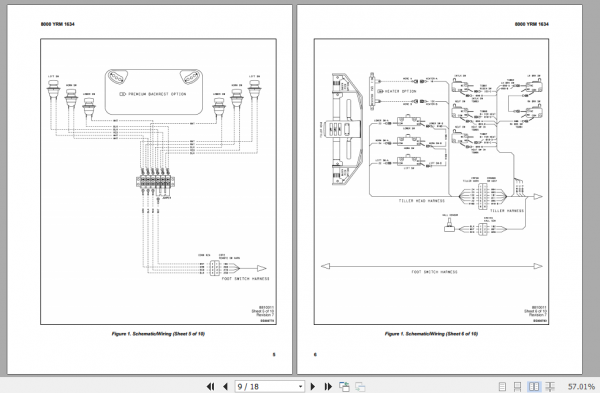This screenshot has width=600, height=393.
Task: Click the PREMIUM BACKREST OPTION label
Action: pyautogui.click(x=157, y=94)
